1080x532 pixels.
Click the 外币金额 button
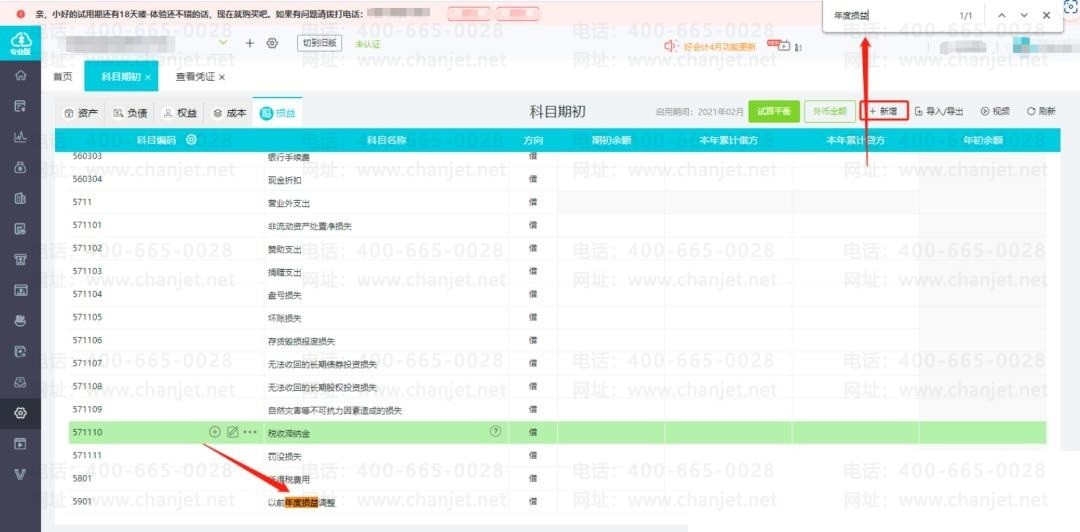tap(830, 111)
